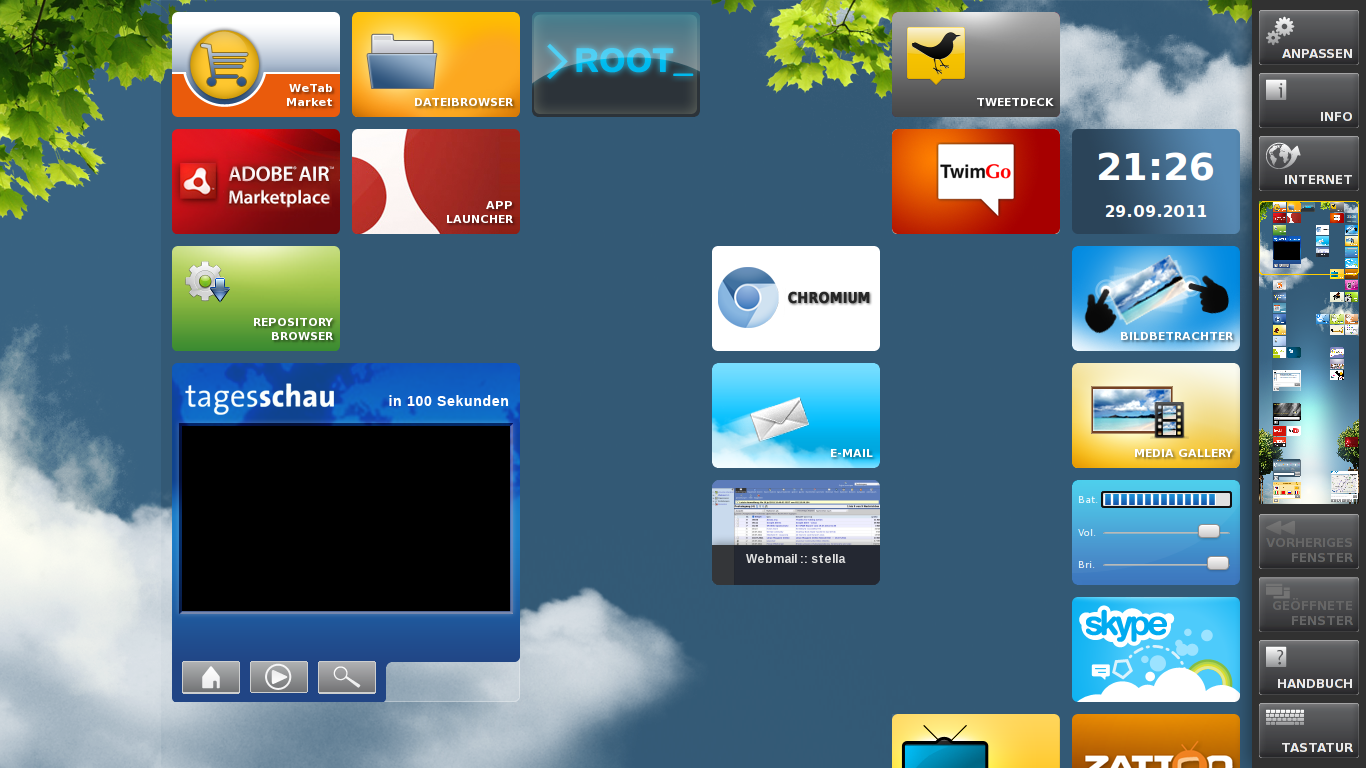Open the Media Gallery tile
This screenshot has width=1366, height=768.
[1156, 416]
